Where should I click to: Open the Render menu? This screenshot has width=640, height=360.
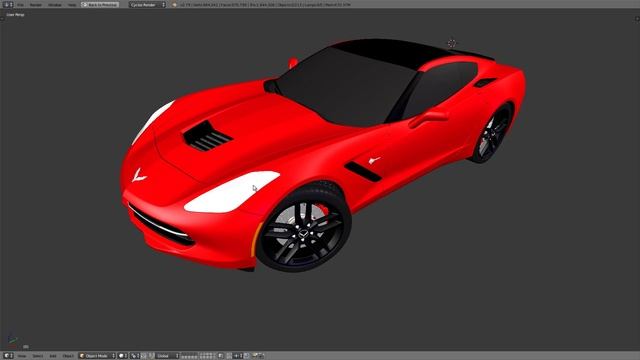coord(36,5)
